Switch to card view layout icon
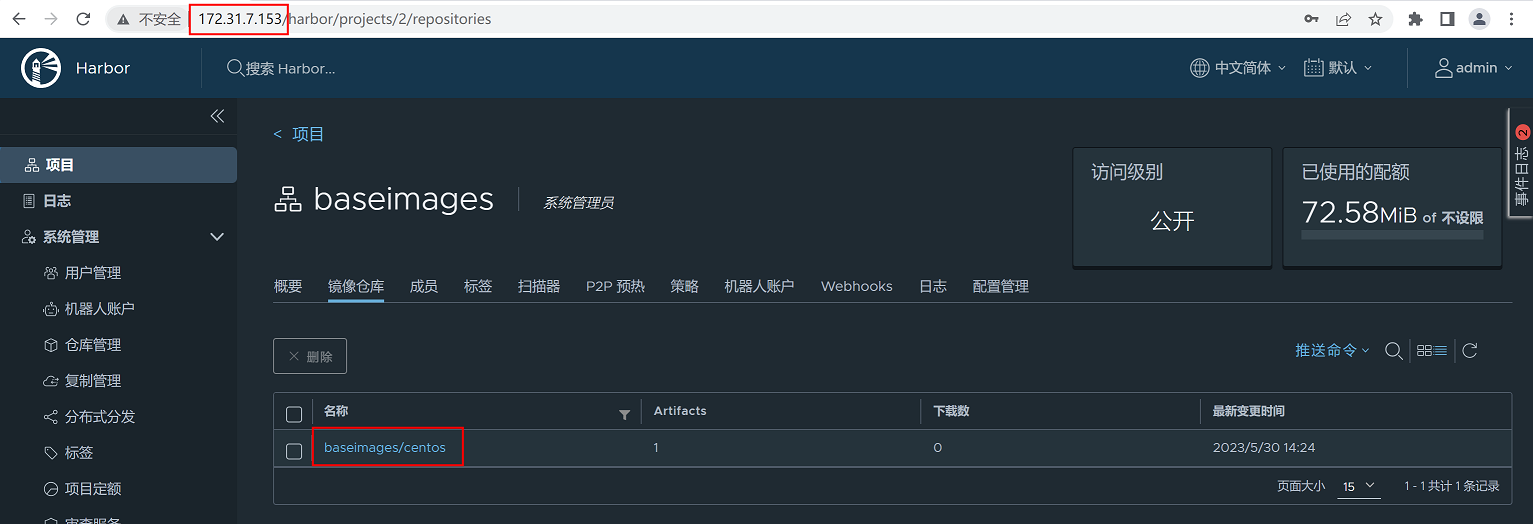1533x524 pixels. point(1425,350)
